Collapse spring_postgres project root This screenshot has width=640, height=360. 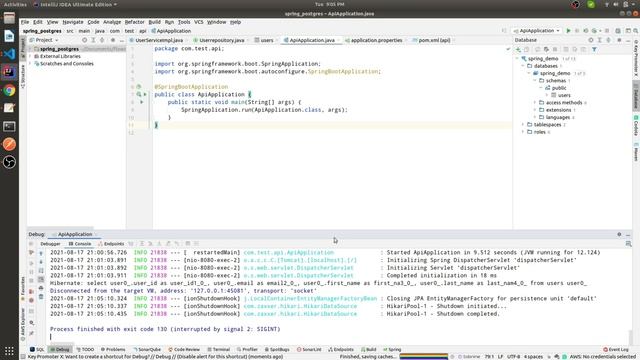click(x=31, y=49)
